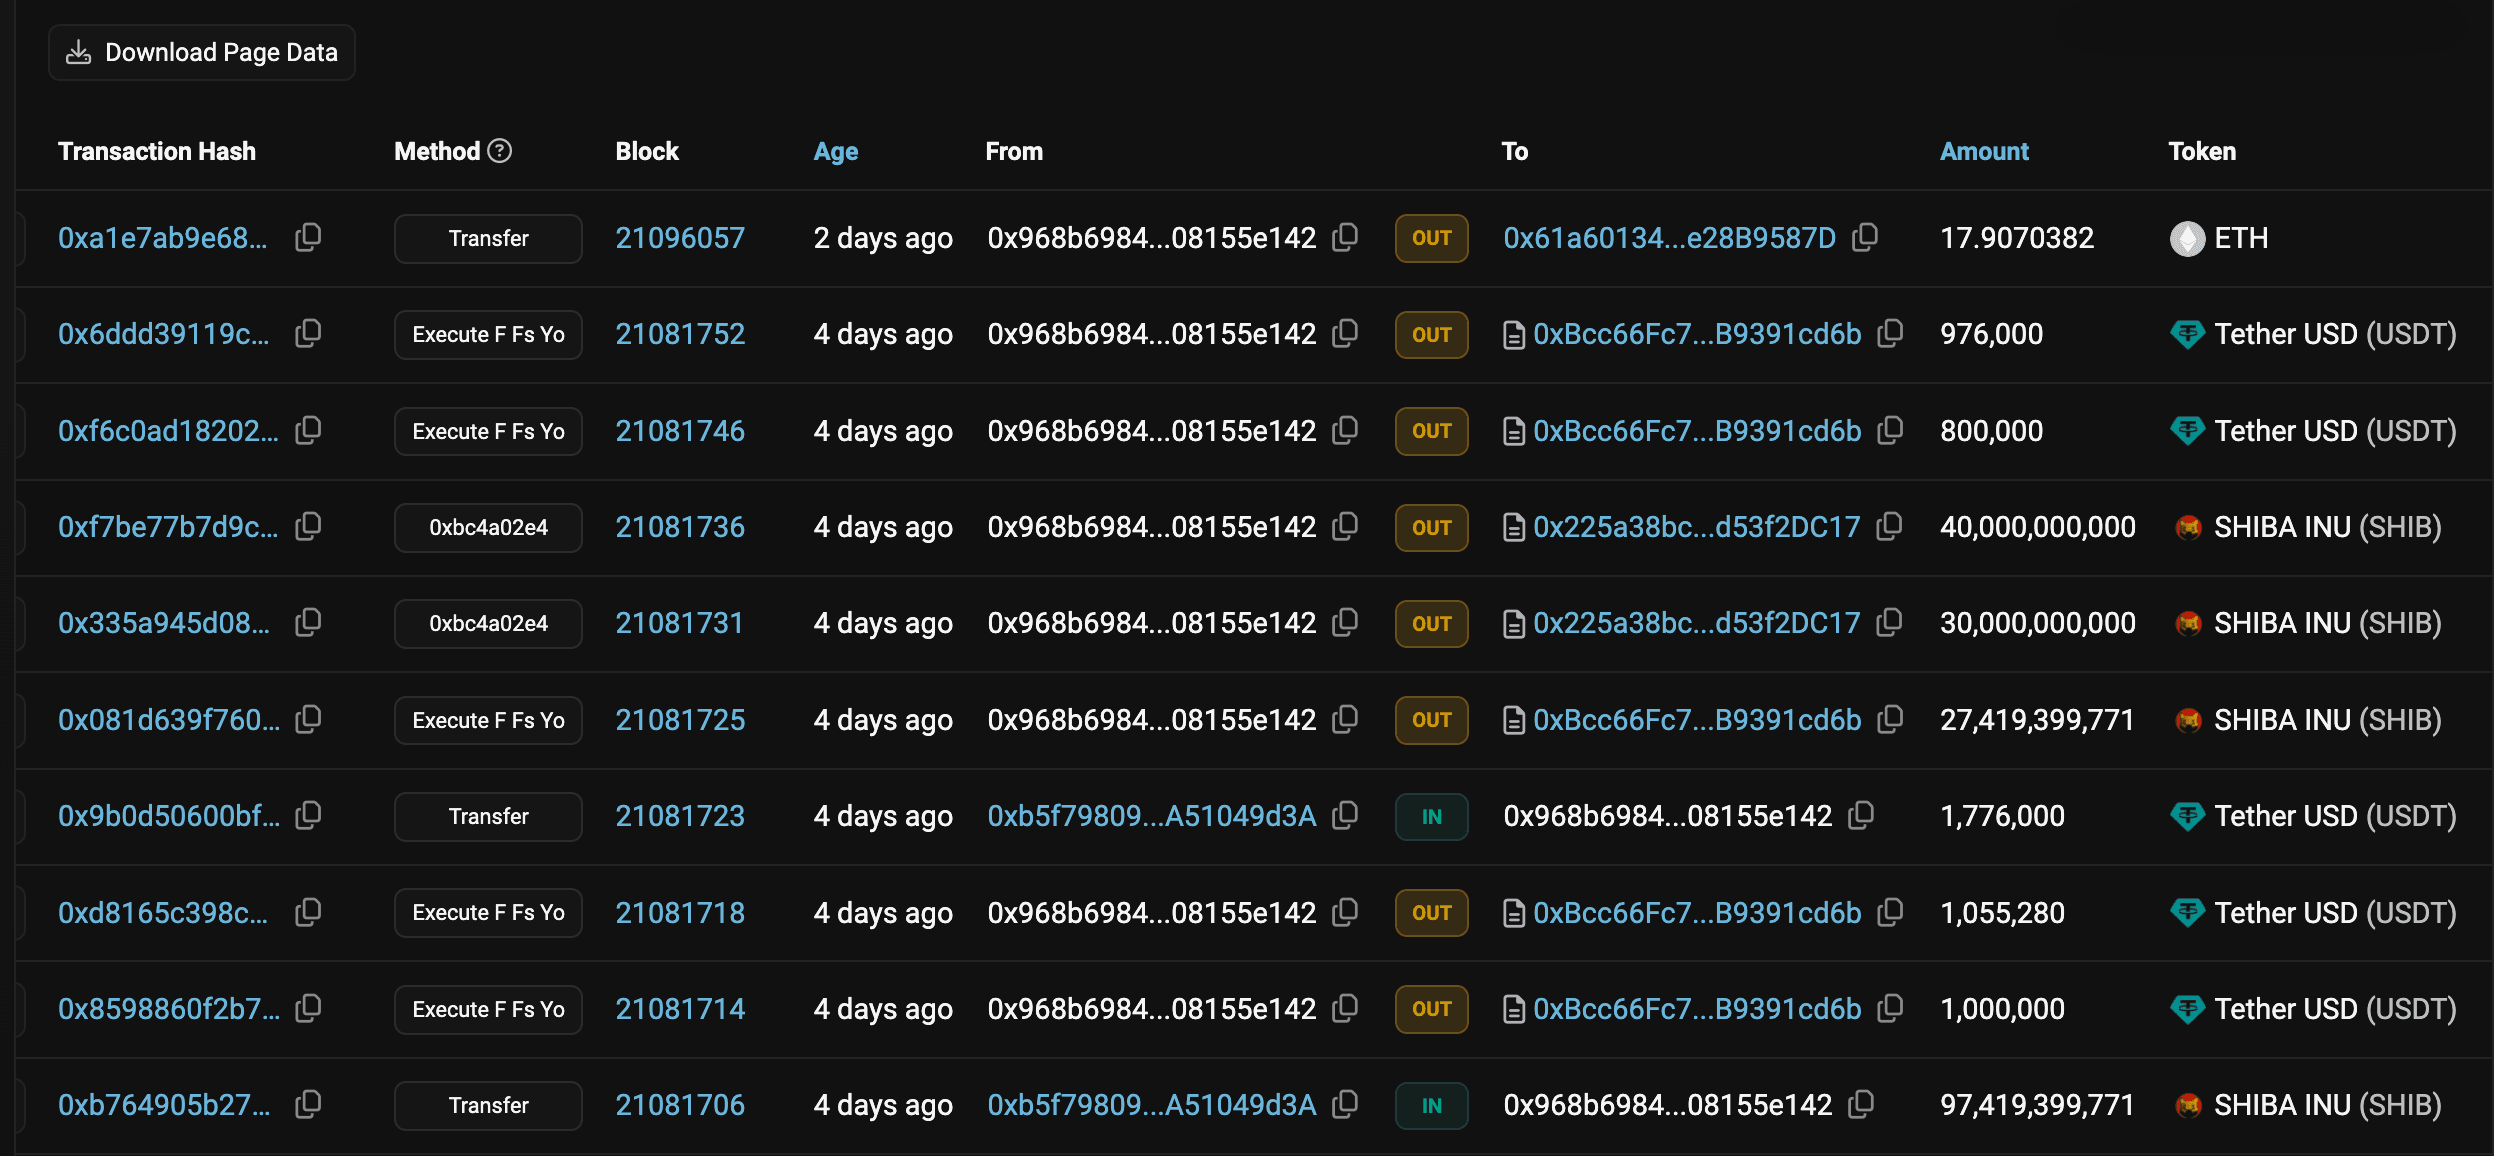Toggle Age column display format

pyautogui.click(x=835, y=151)
